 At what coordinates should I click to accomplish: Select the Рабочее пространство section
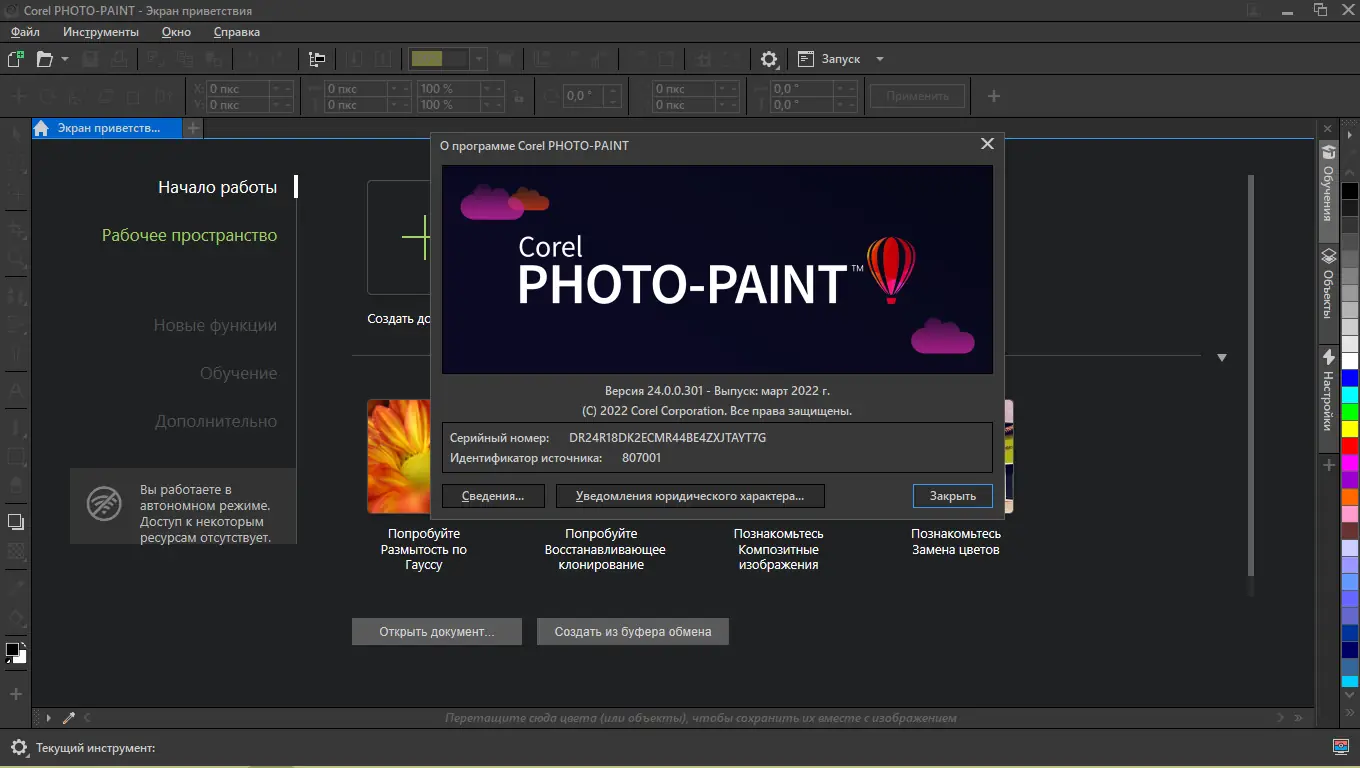tap(189, 236)
